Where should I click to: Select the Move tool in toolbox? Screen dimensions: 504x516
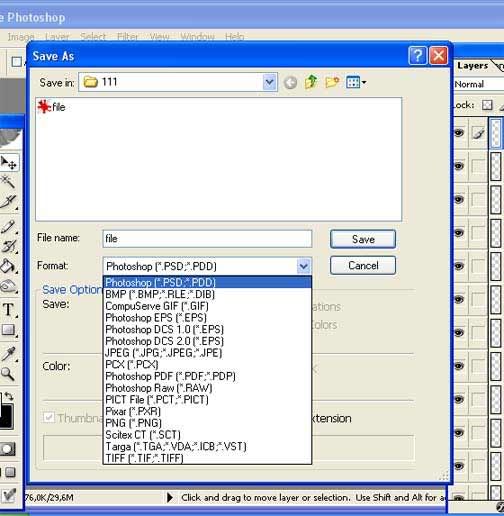point(9,163)
